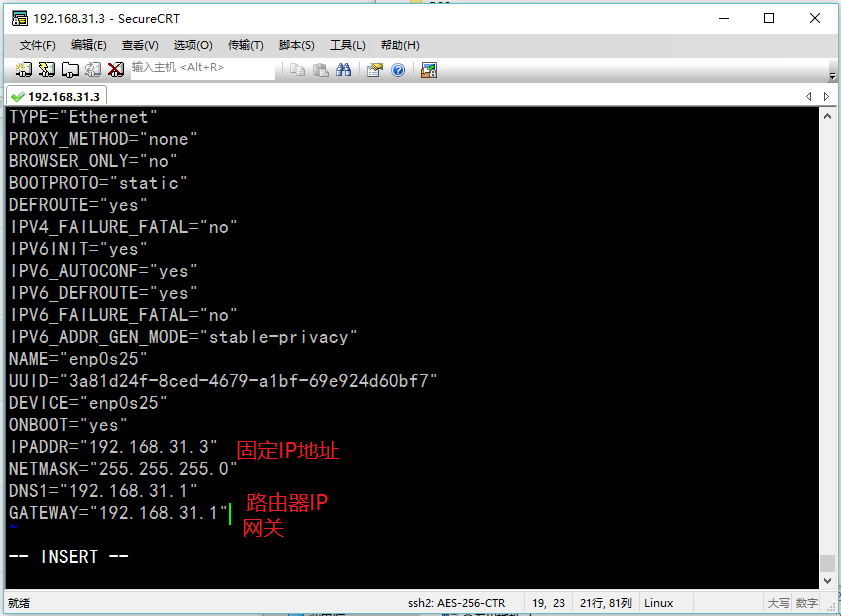Click the TYPE="Ethernet" line
The image size is (841, 616).
pos(83,117)
